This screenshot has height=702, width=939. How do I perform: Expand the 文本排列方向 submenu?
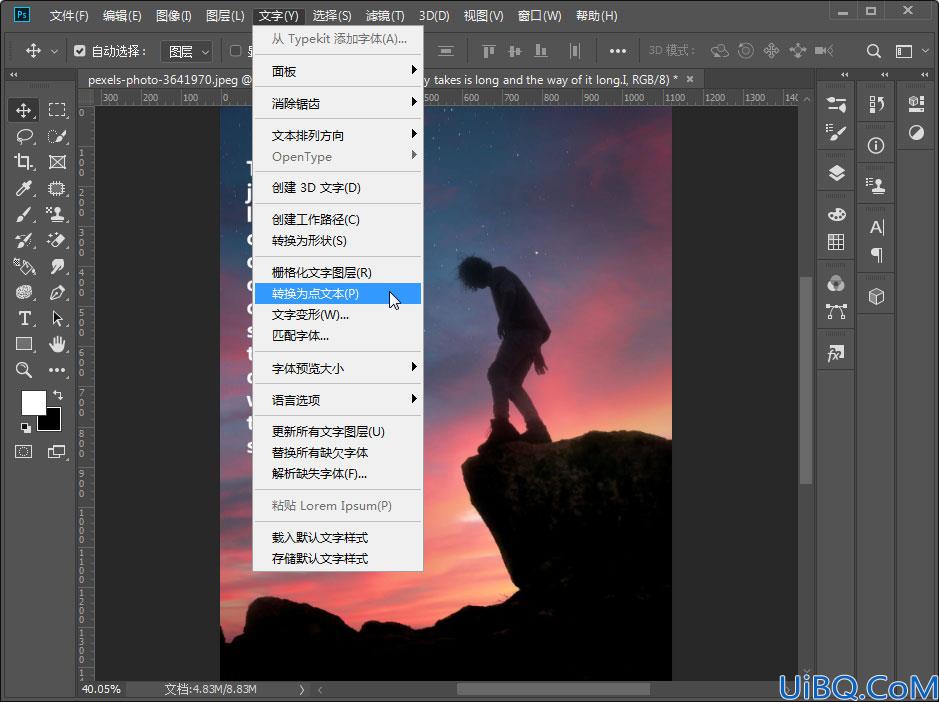(x=338, y=135)
